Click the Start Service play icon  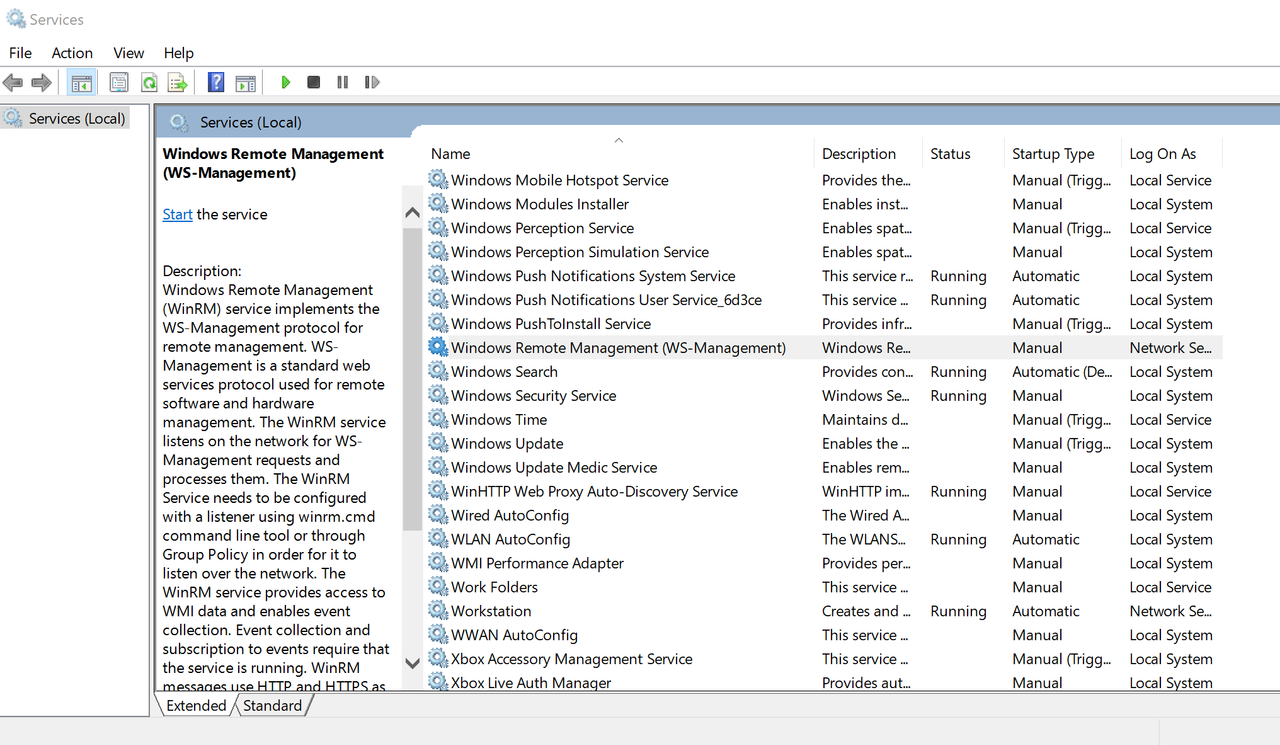(286, 82)
